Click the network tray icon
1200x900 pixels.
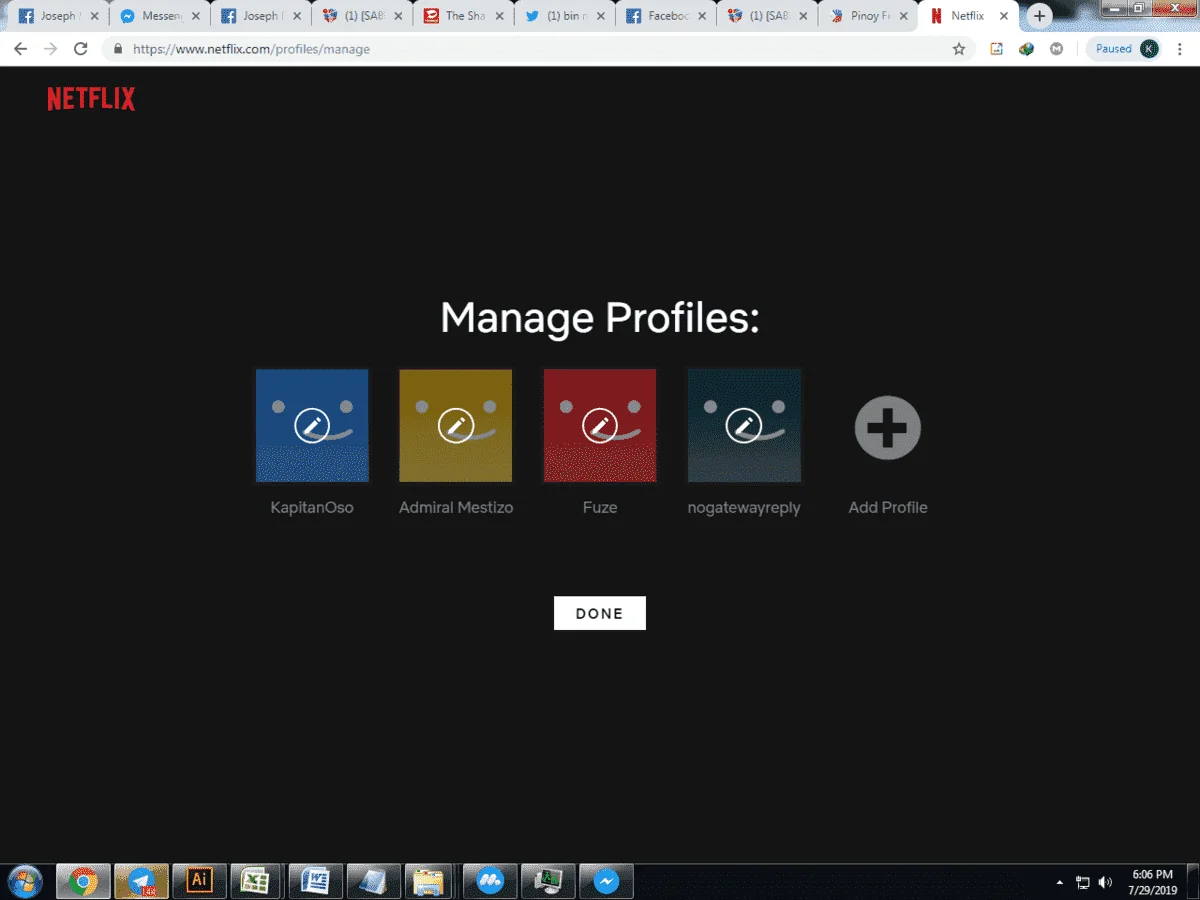coord(1083,882)
